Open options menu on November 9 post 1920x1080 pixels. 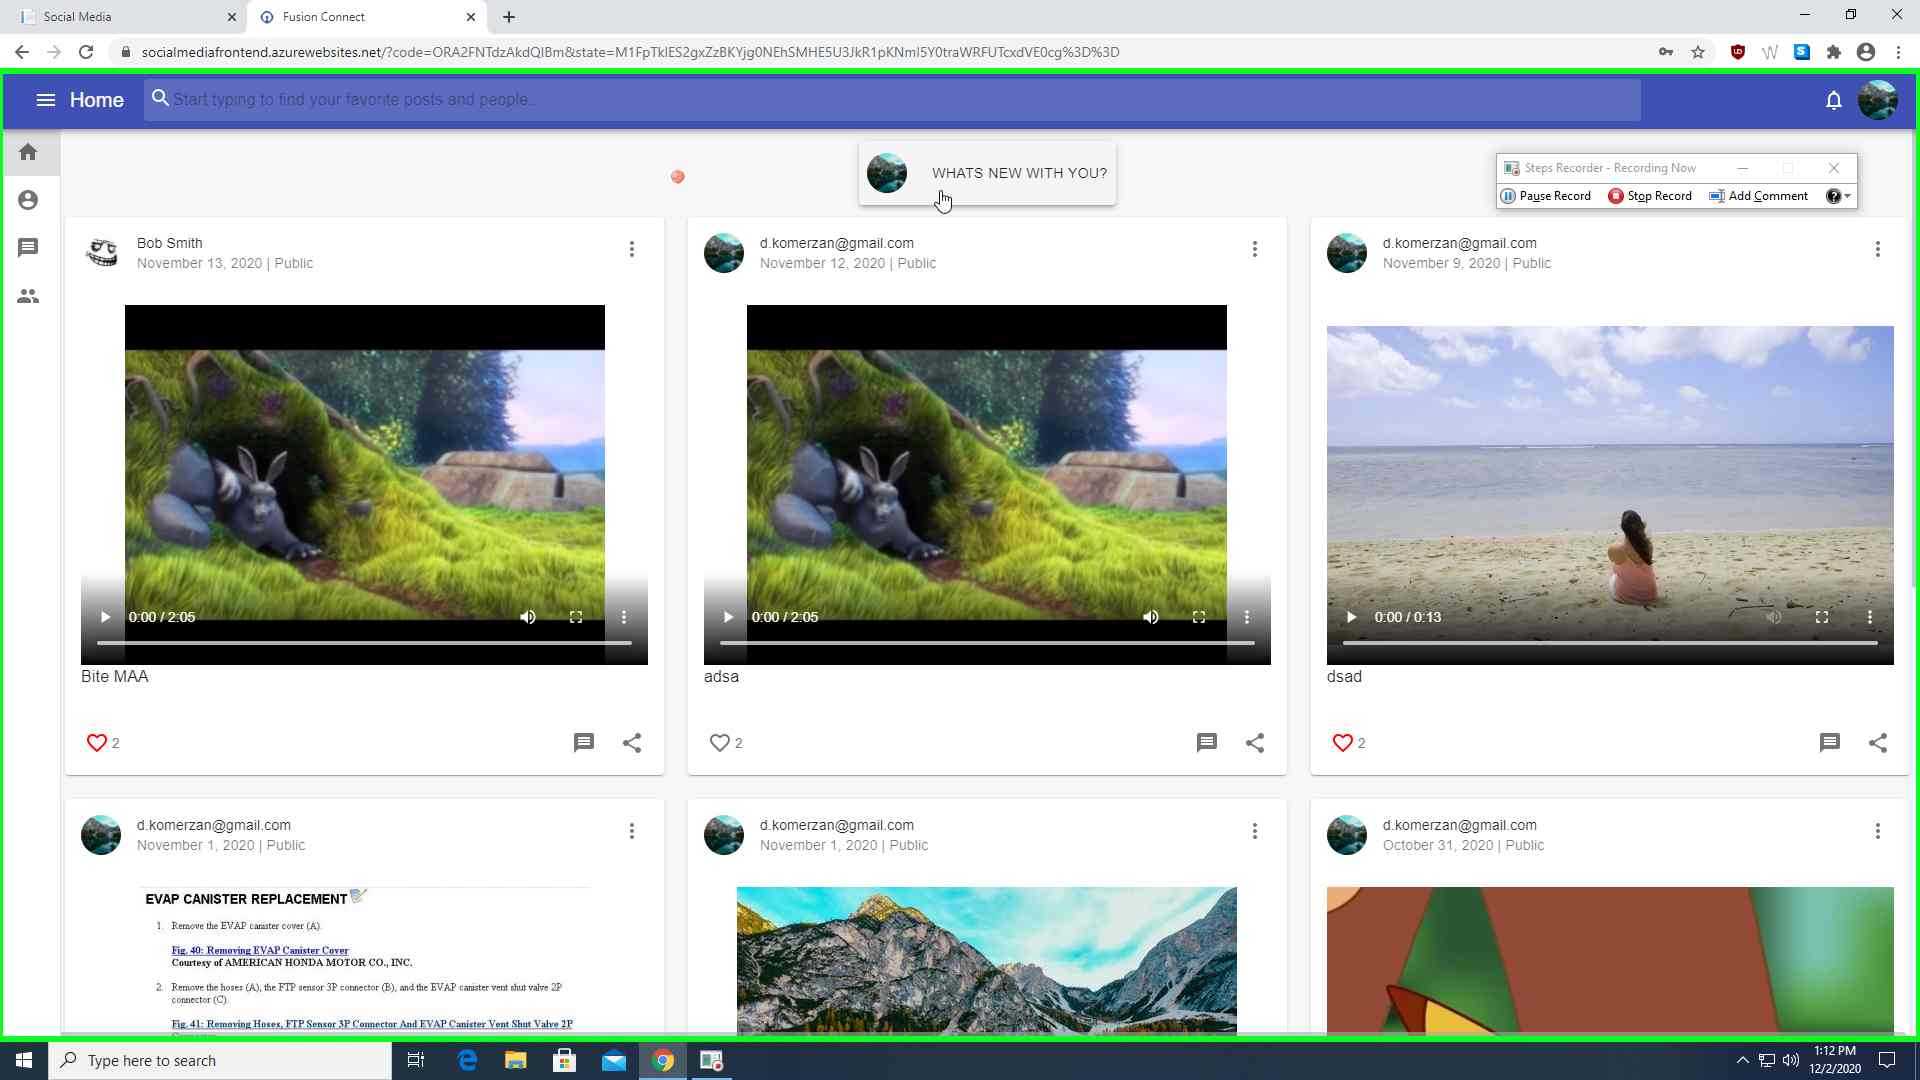click(1878, 249)
